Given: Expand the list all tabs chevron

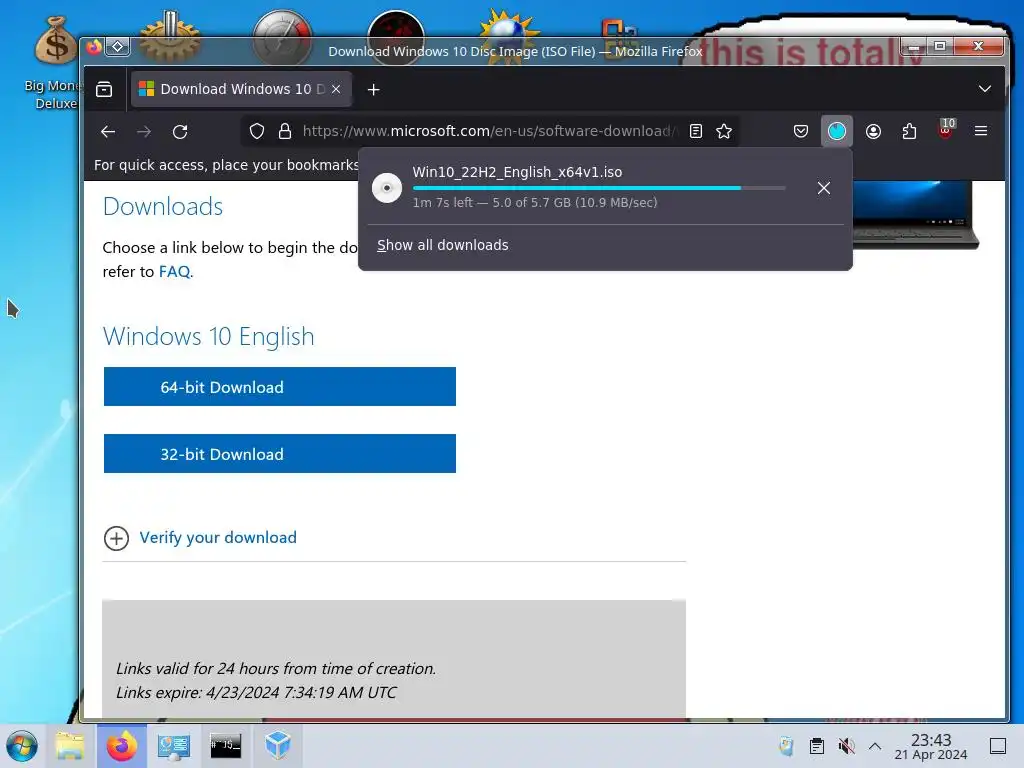Looking at the screenshot, I should click(x=985, y=89).
